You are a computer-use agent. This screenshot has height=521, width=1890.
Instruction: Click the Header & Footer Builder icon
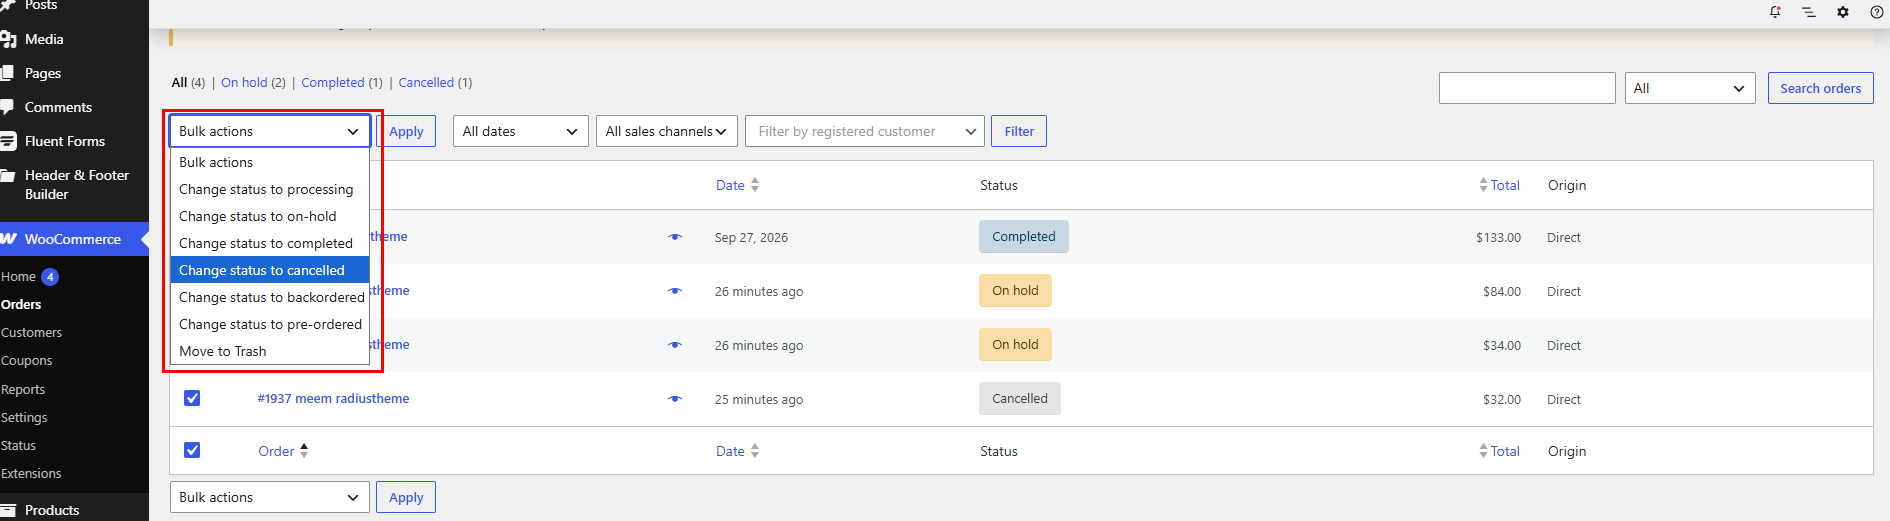tap(8, 175)
